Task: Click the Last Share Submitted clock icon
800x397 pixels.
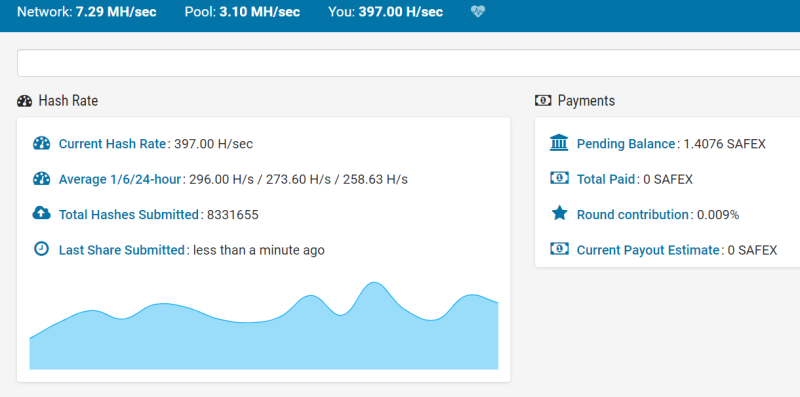Action: [x=41, y=249]
